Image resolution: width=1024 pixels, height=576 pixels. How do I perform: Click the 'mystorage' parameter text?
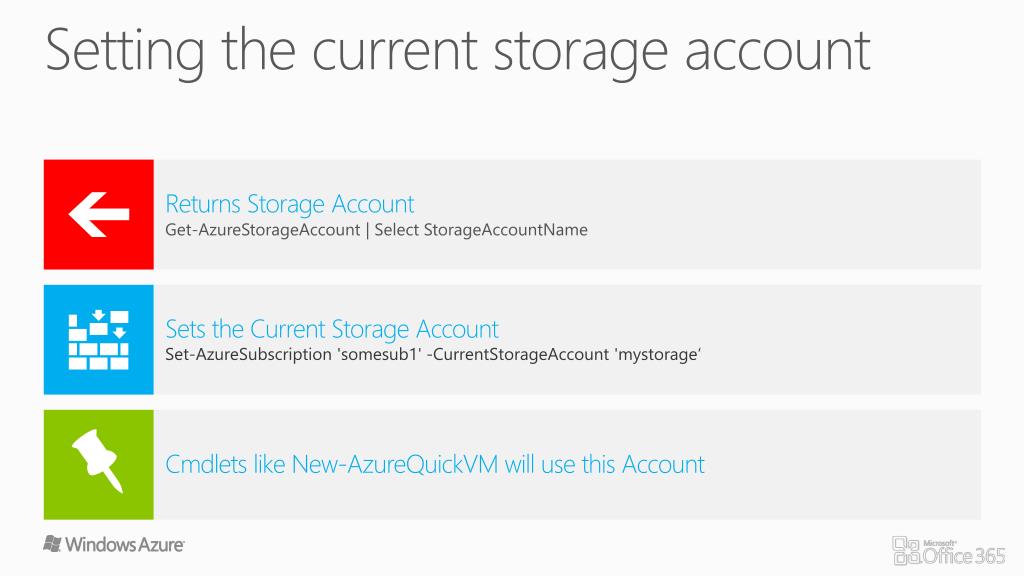[659, 355]
